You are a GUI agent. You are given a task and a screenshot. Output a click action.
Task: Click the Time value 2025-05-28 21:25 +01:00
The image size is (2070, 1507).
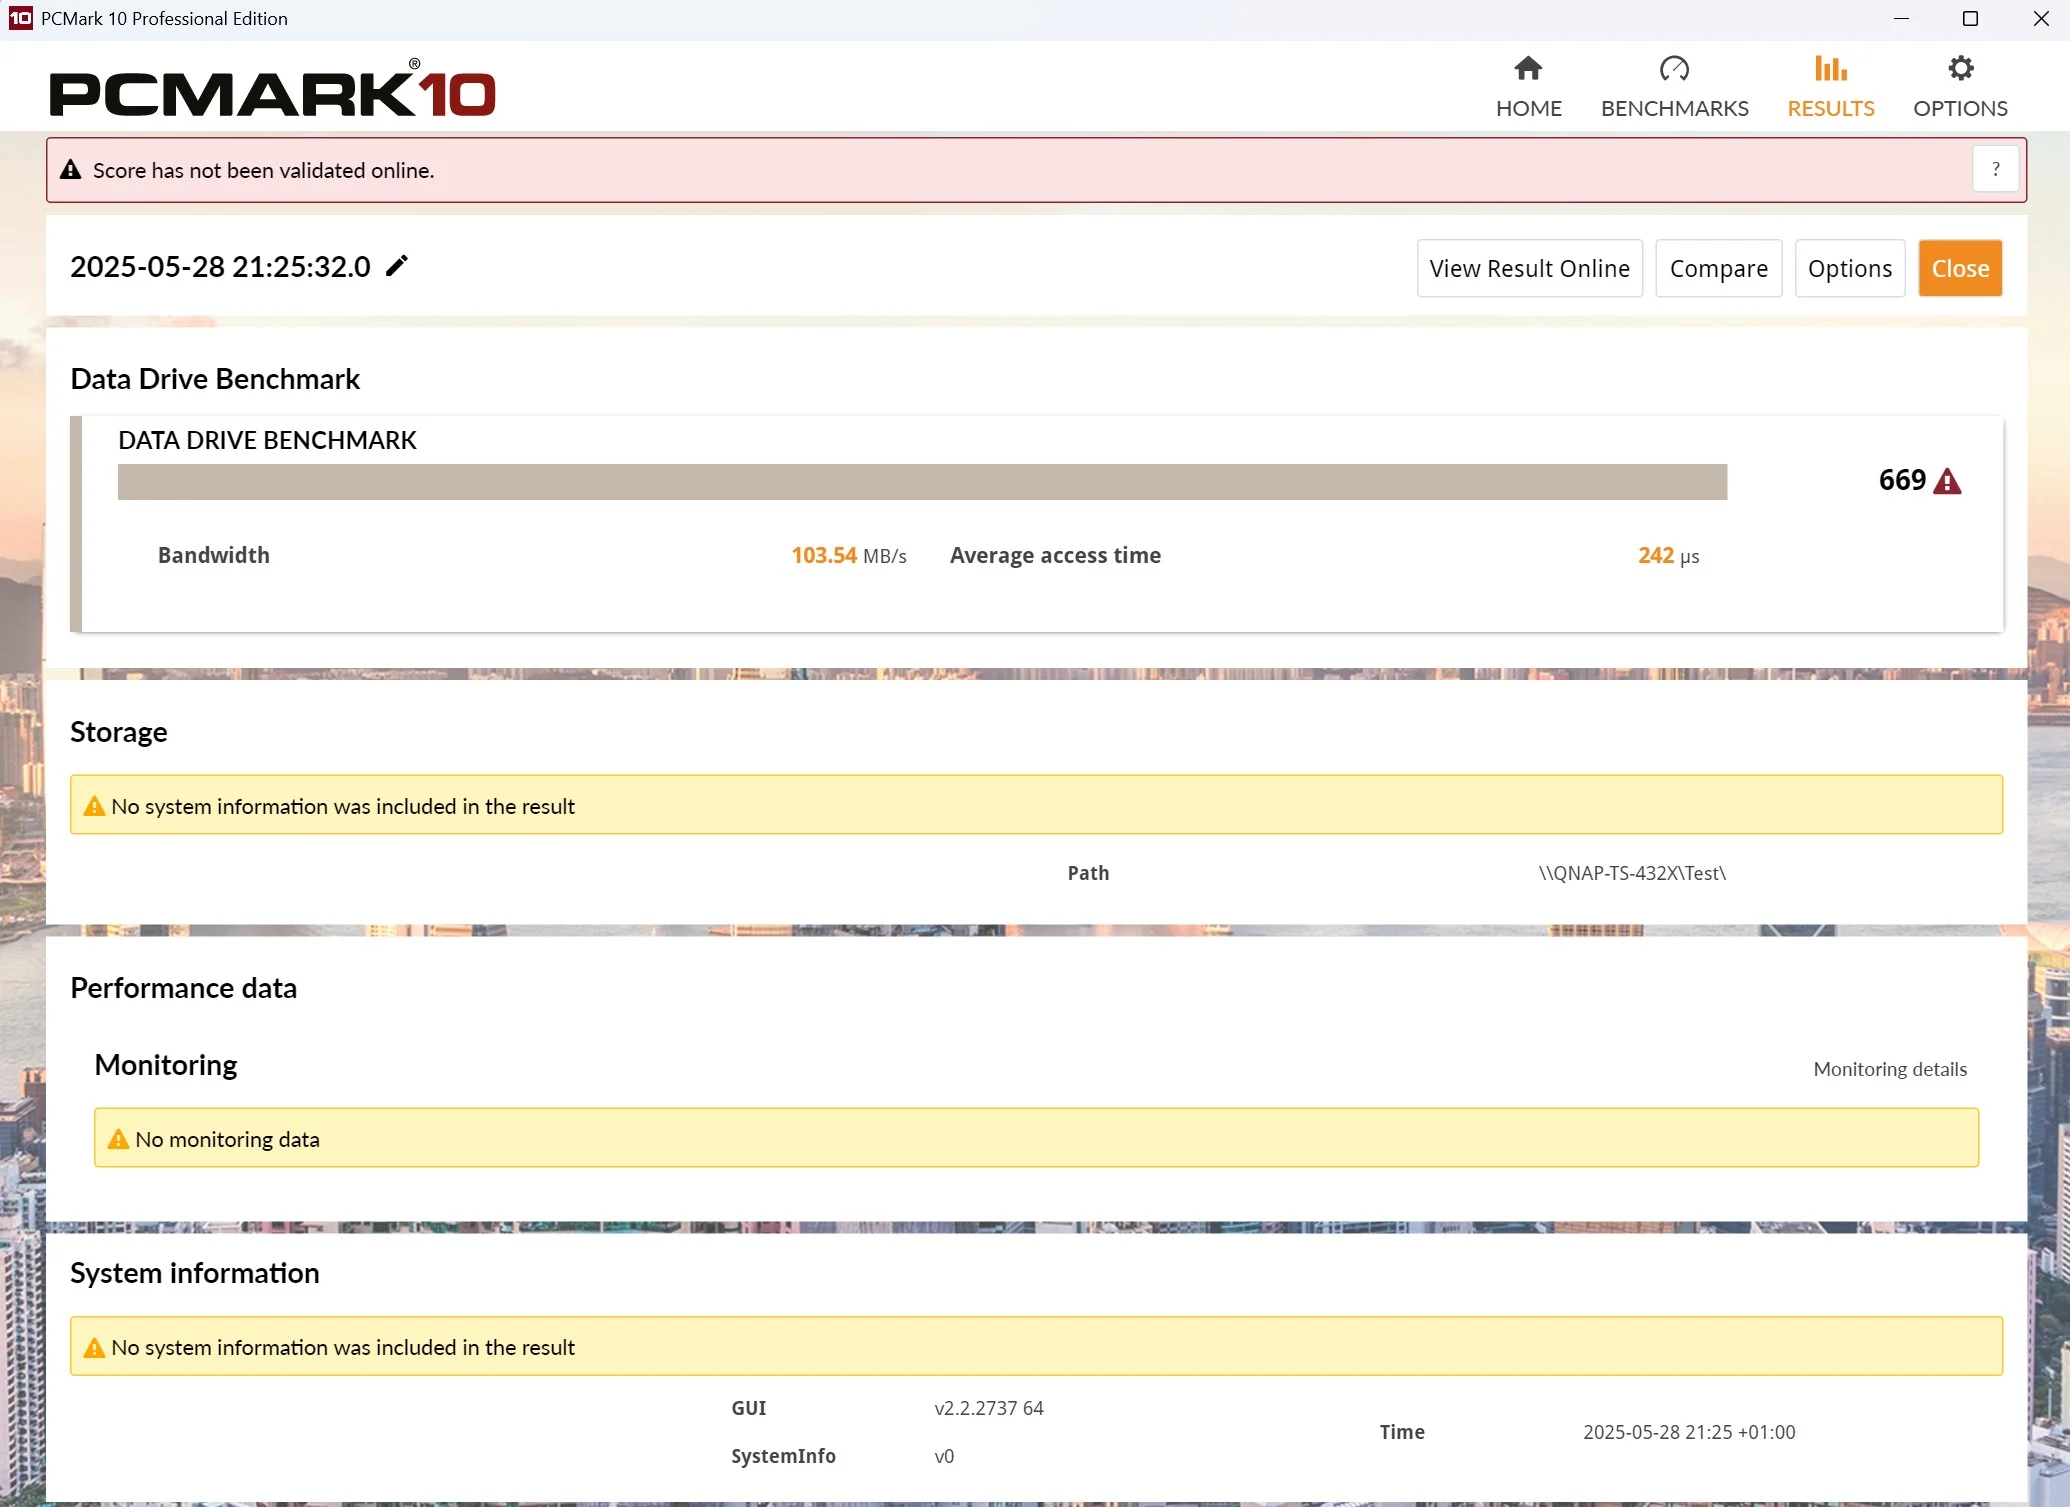point(1689,1432)
